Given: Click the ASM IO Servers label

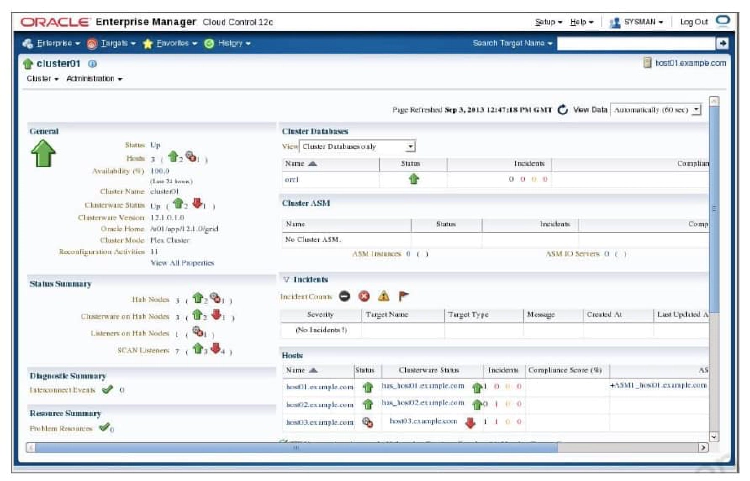Looking at the screenshot, I should click(x=573, y=254).
